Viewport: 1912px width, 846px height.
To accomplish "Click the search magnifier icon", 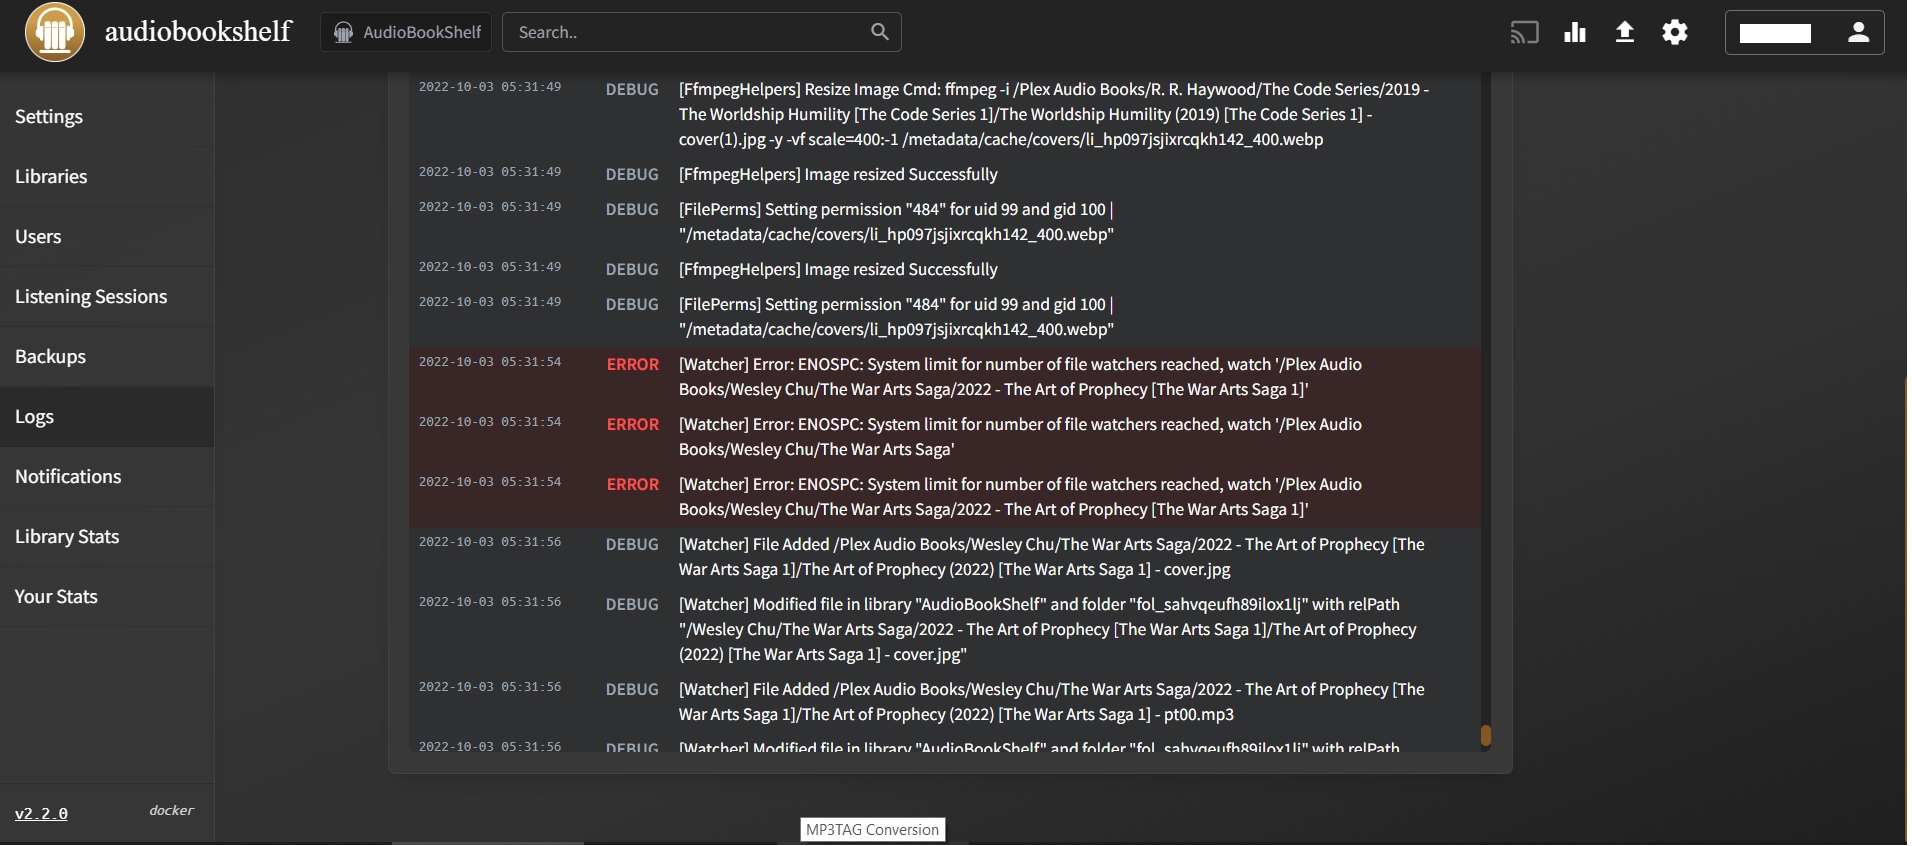I will (880, 32).
